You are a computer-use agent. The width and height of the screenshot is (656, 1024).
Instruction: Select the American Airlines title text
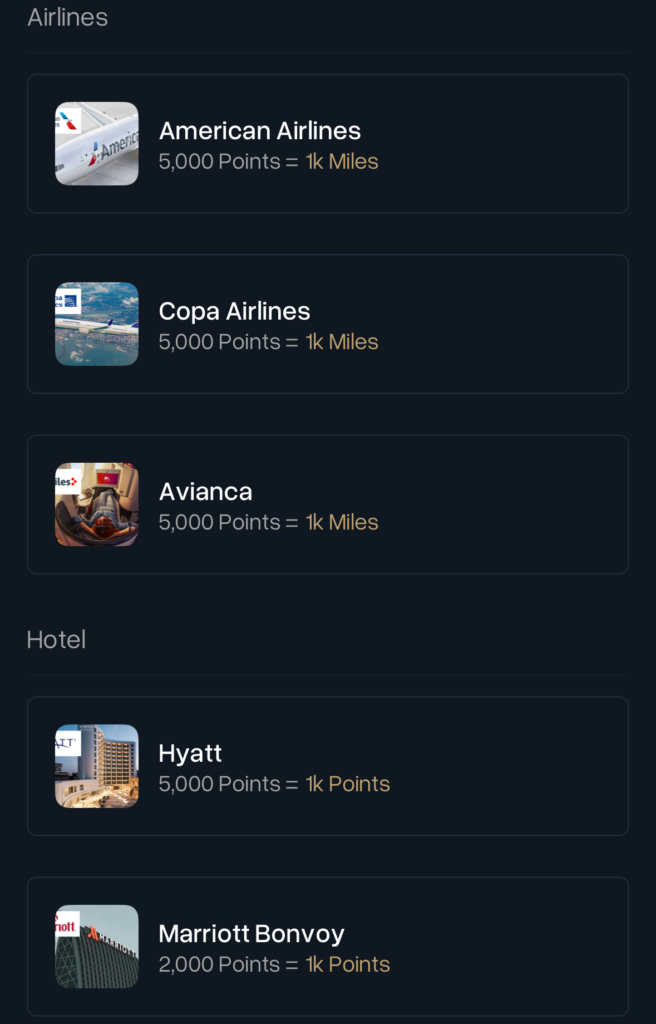click(x=260, y=131)
